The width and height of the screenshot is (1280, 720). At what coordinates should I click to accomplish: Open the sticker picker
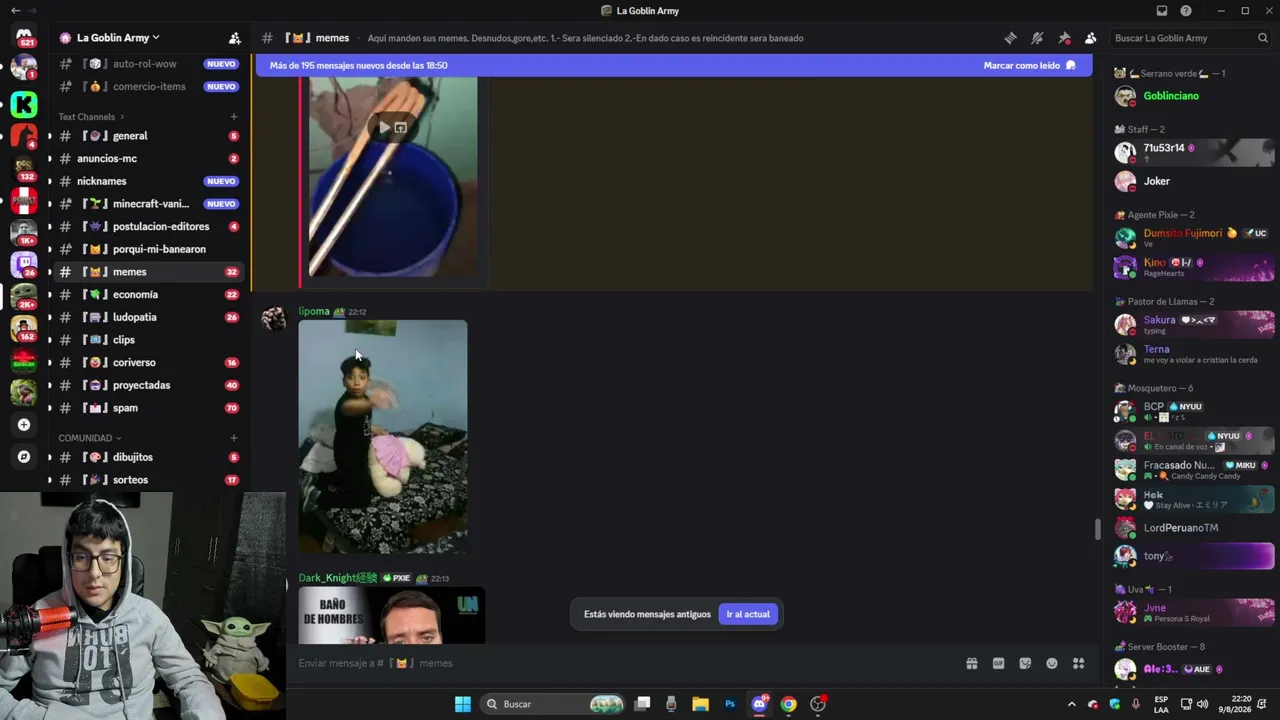1025,663
